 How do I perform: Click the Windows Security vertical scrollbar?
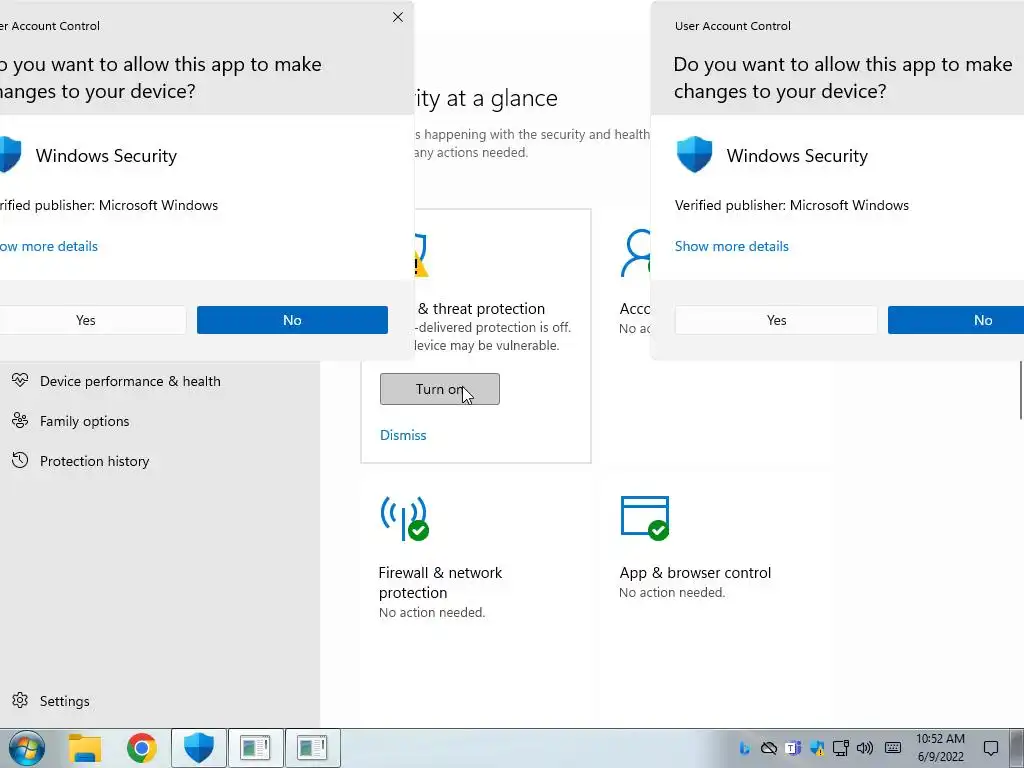click(1021, 390)
